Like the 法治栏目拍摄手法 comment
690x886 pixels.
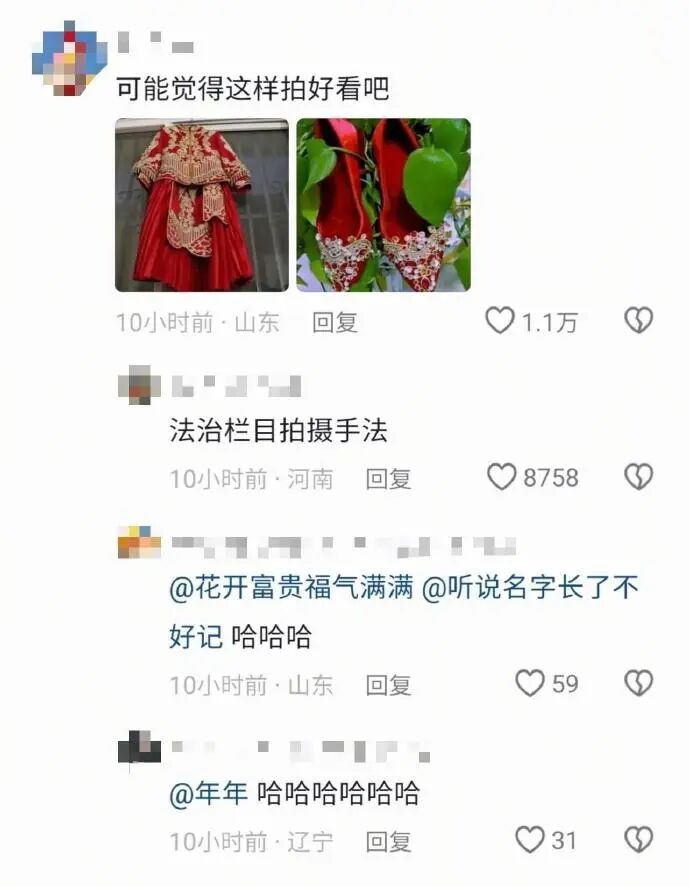click(502, 476)
